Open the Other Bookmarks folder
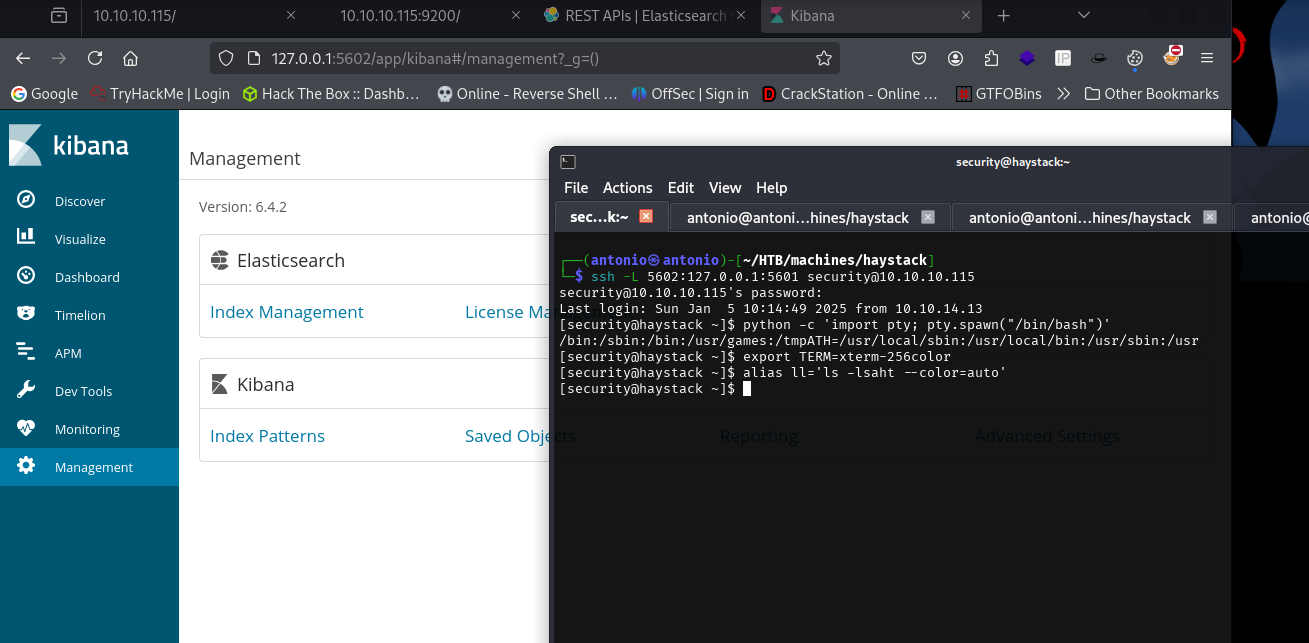 tap(1151, 94)
